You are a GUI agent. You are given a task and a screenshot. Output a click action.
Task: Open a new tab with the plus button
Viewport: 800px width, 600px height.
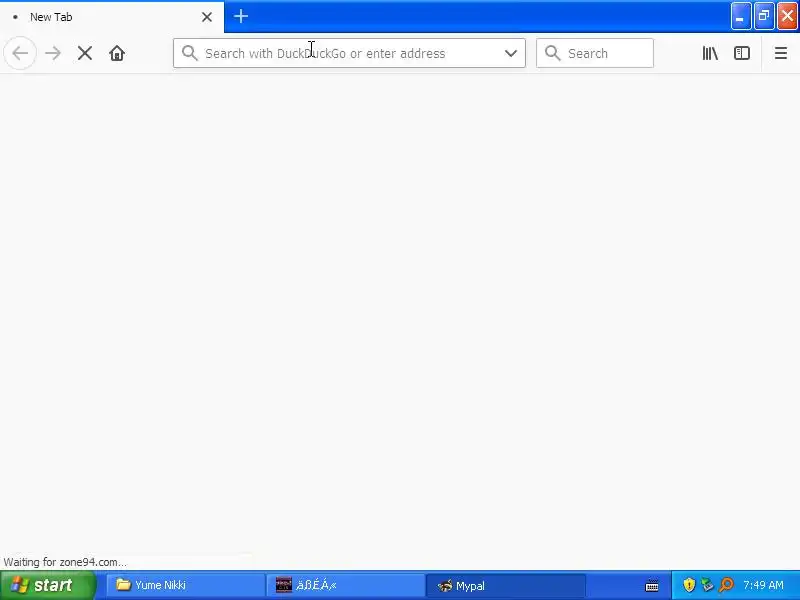[241, 16]
